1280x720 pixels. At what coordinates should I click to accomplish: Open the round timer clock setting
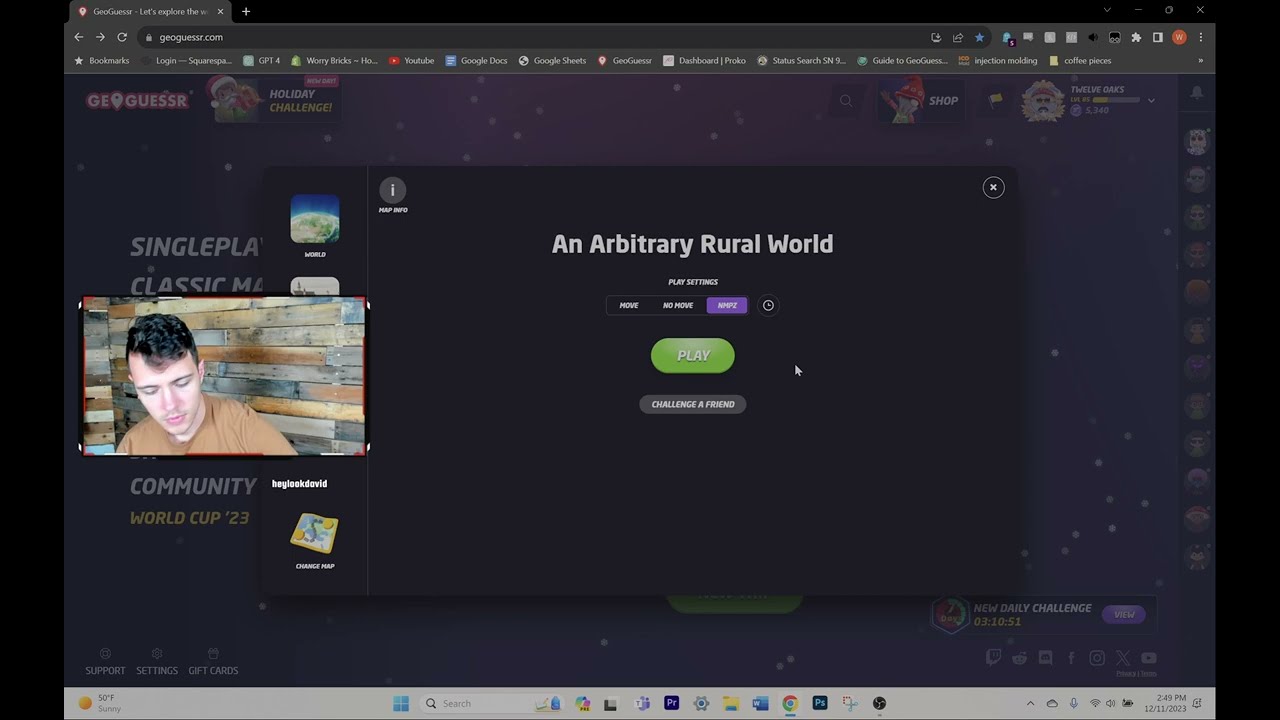(x=768, y=305)
